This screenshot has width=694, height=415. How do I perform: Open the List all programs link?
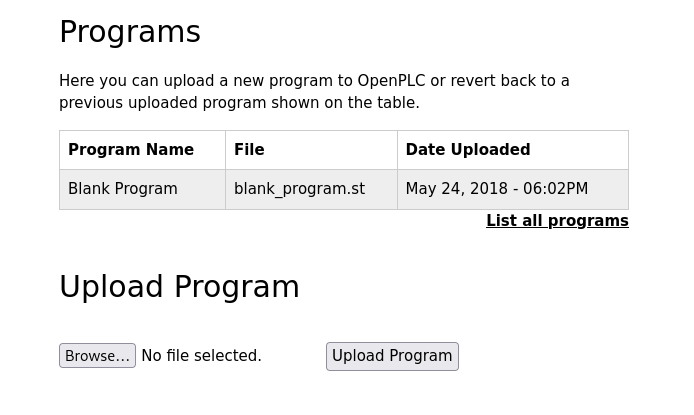[557, 220]
